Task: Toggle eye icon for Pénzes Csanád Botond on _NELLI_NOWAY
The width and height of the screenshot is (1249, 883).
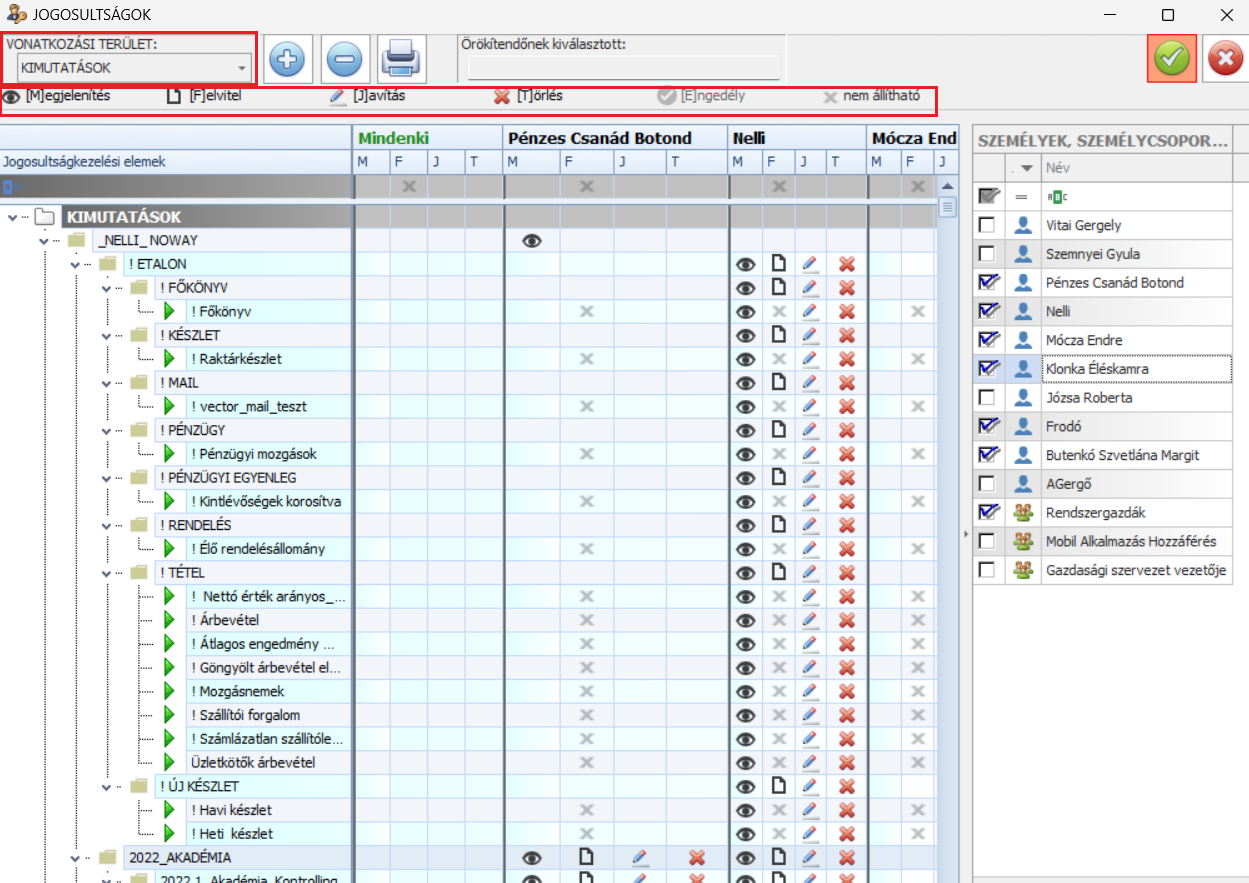Action: tap(532, 241)
